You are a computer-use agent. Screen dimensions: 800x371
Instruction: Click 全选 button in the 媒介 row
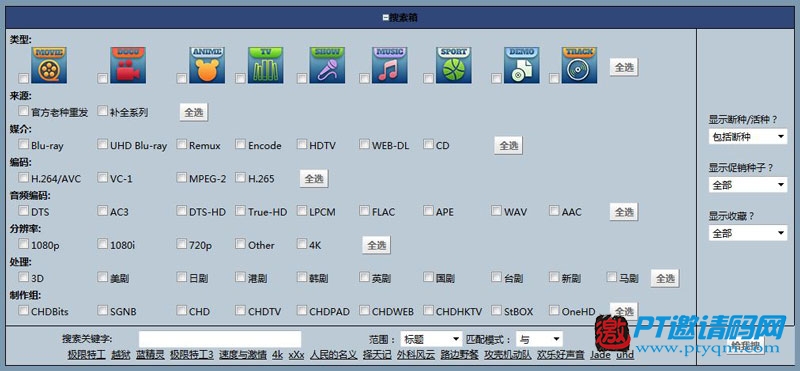pos(509,146)
